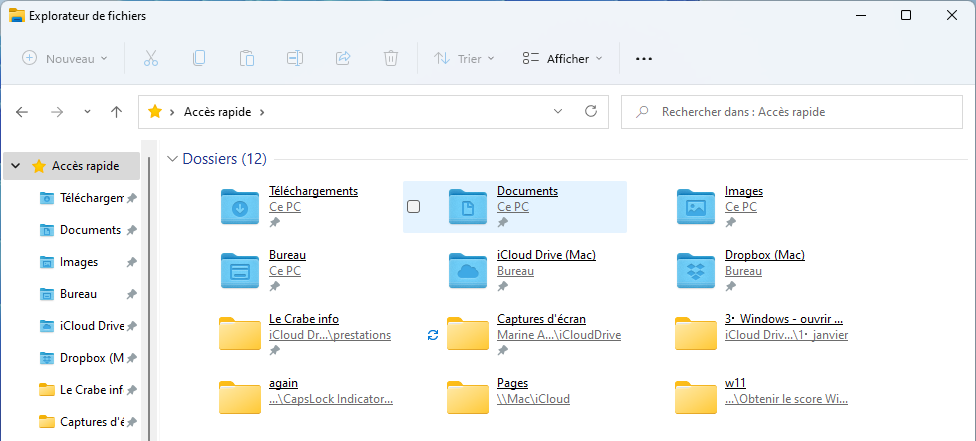The height and width of the screenshot is (441, 976).
Task: Open the Trier sort dropdown
Action: (464, 59)
